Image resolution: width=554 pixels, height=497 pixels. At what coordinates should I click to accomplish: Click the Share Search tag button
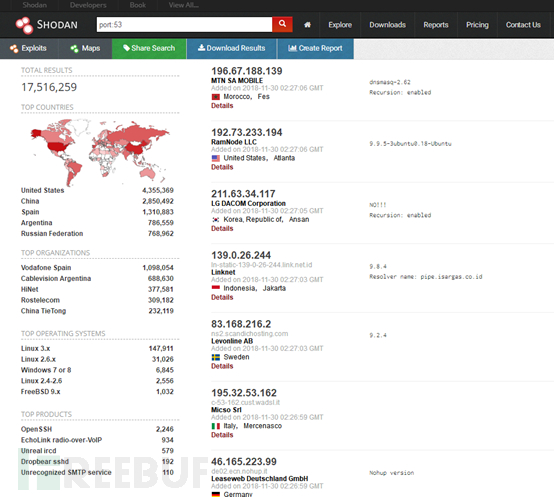[149, 48]
